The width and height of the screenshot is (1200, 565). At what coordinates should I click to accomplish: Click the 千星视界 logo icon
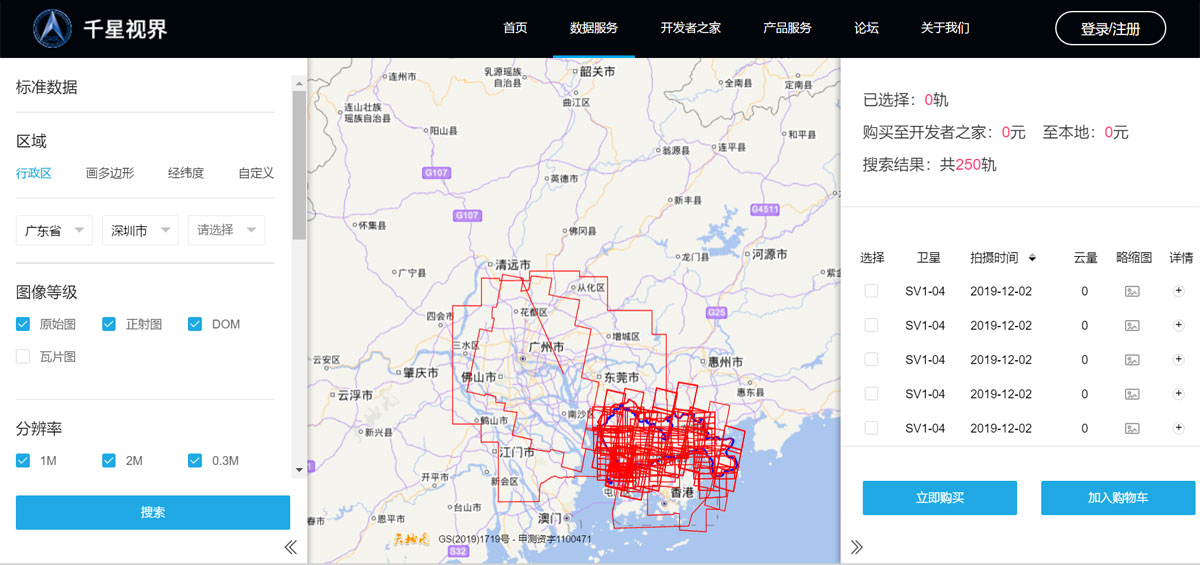52,29
